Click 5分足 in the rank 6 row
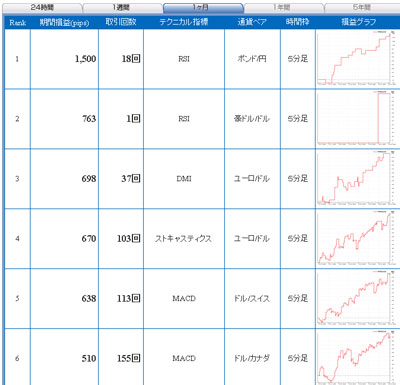The height and width of the screenshot is (385, 400). [x=298, y=358]
